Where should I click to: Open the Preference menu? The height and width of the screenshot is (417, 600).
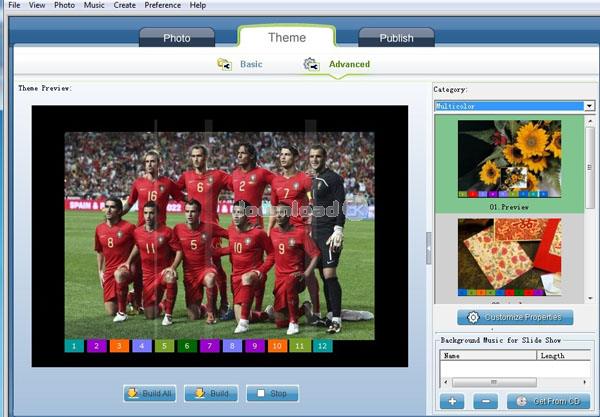point(162,5)
